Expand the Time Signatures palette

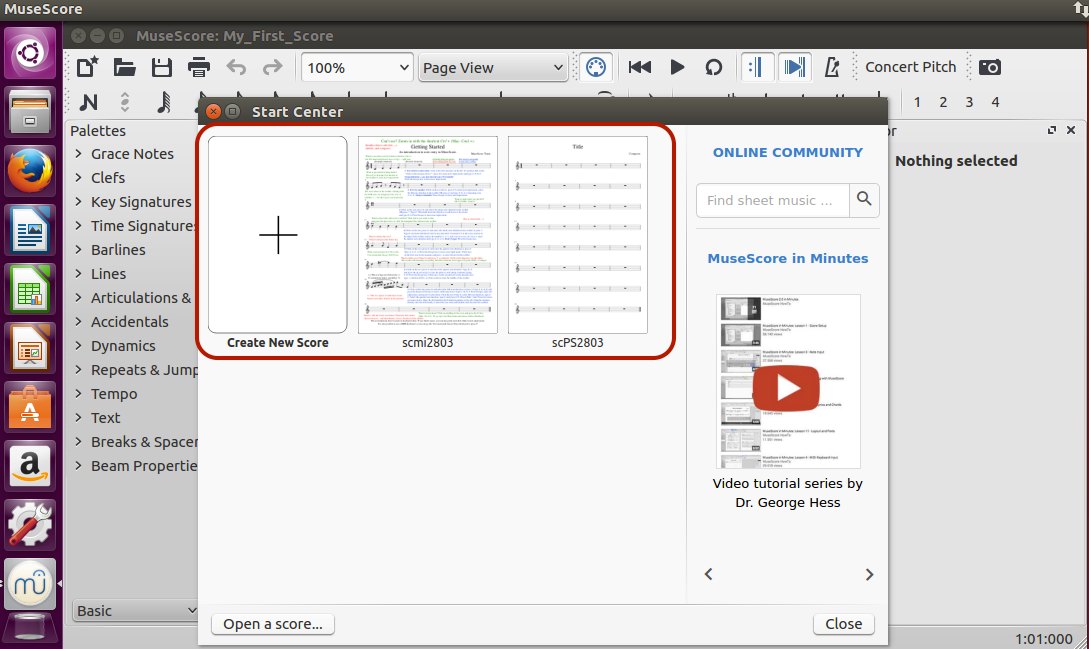coord(78,226)
